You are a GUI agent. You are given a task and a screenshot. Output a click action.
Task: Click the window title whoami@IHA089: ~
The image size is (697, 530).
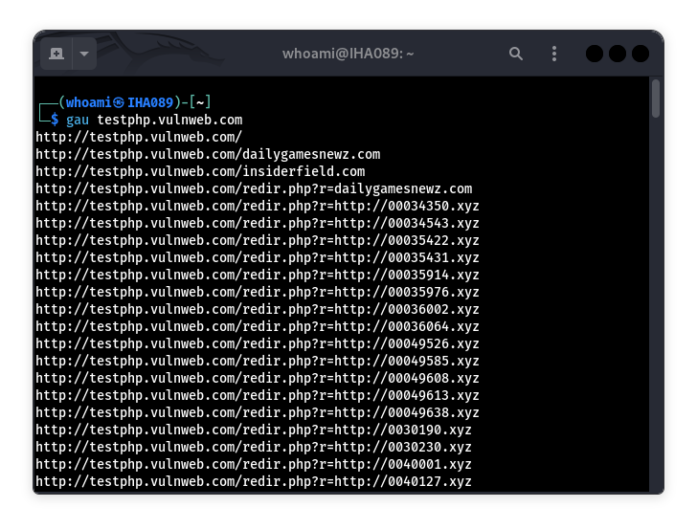[348, 54]
